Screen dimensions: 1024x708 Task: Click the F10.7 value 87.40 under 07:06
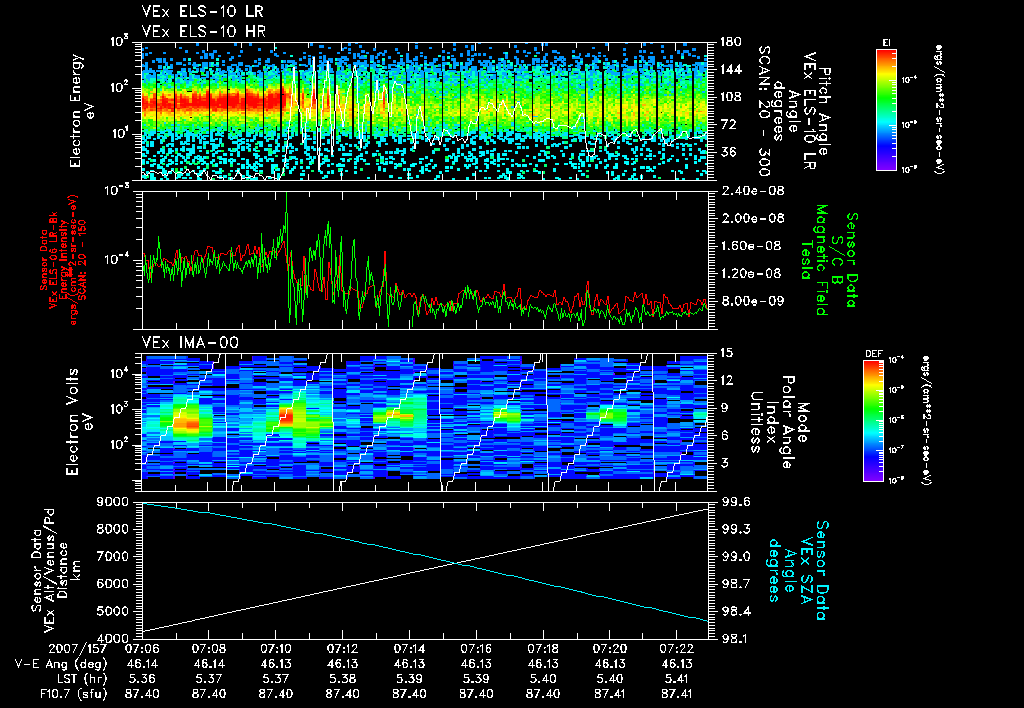(142, 694)
